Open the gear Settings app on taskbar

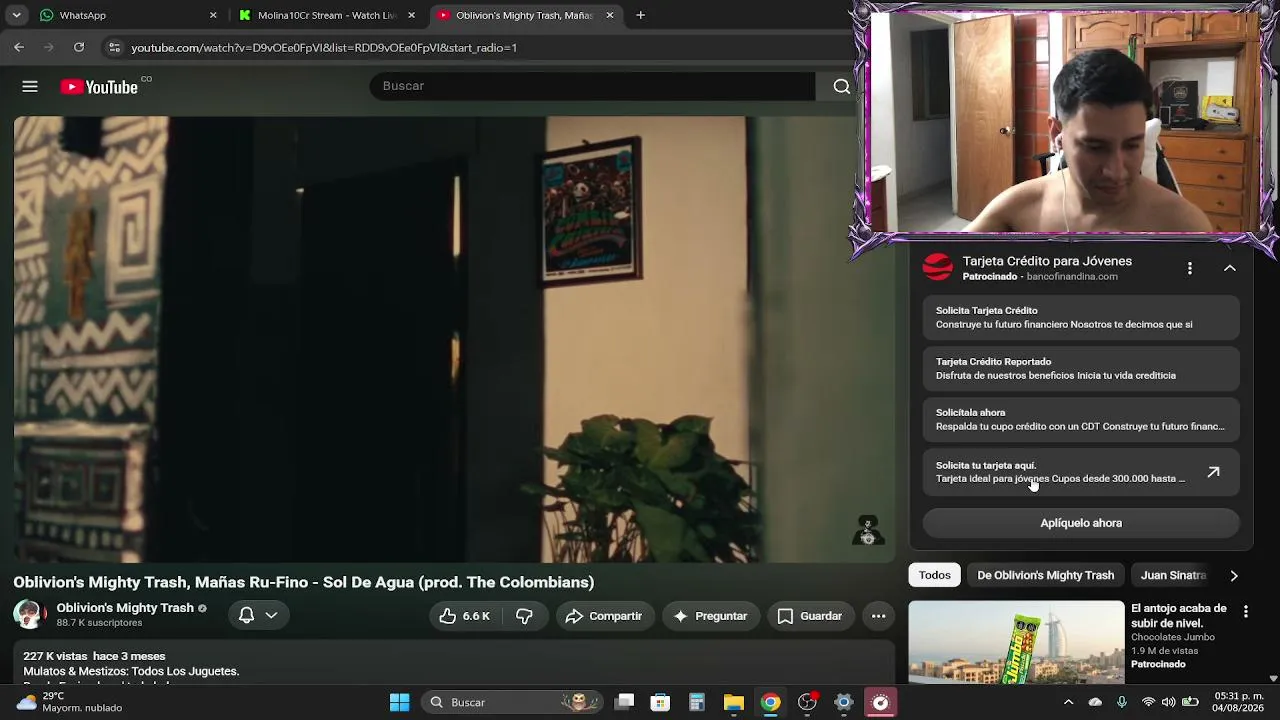click(843, 702)
